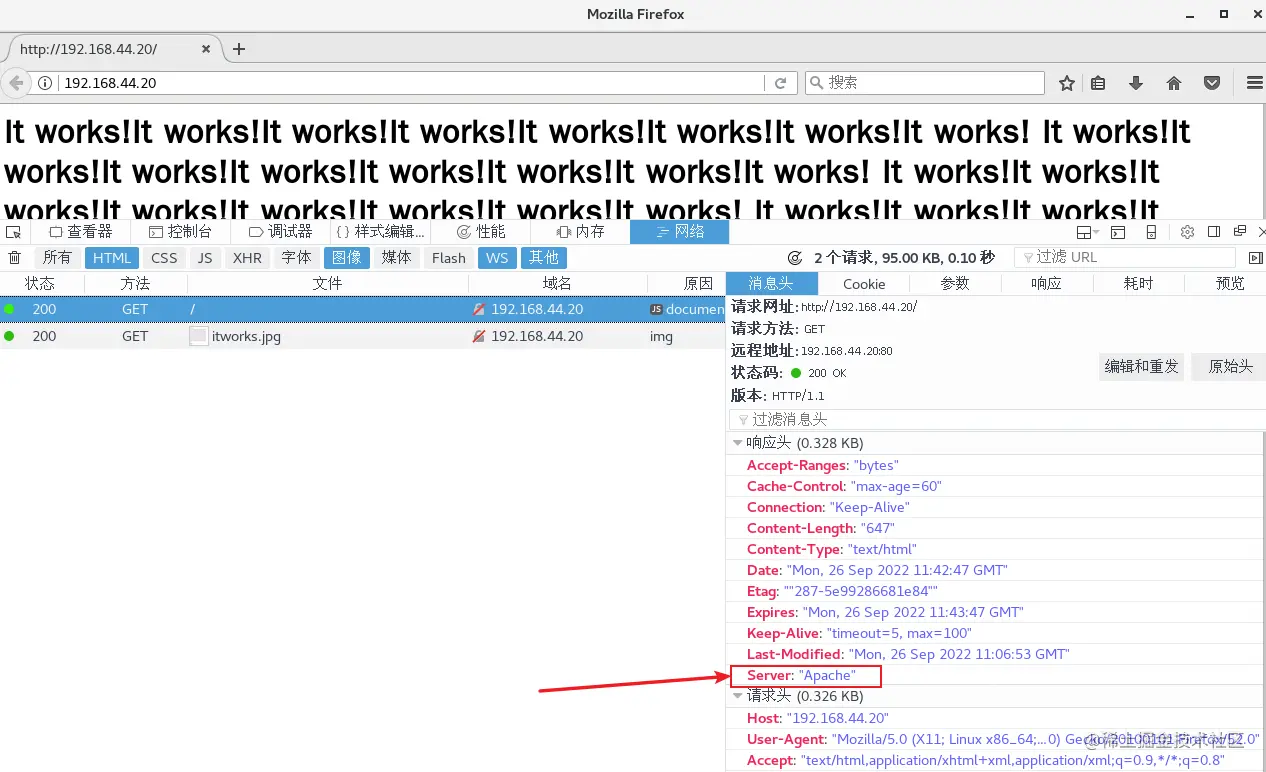Toggle the HTML request filter
The height and width of the screenshot is (772, 1266).
pyautogui.click(x=112, y=258)
